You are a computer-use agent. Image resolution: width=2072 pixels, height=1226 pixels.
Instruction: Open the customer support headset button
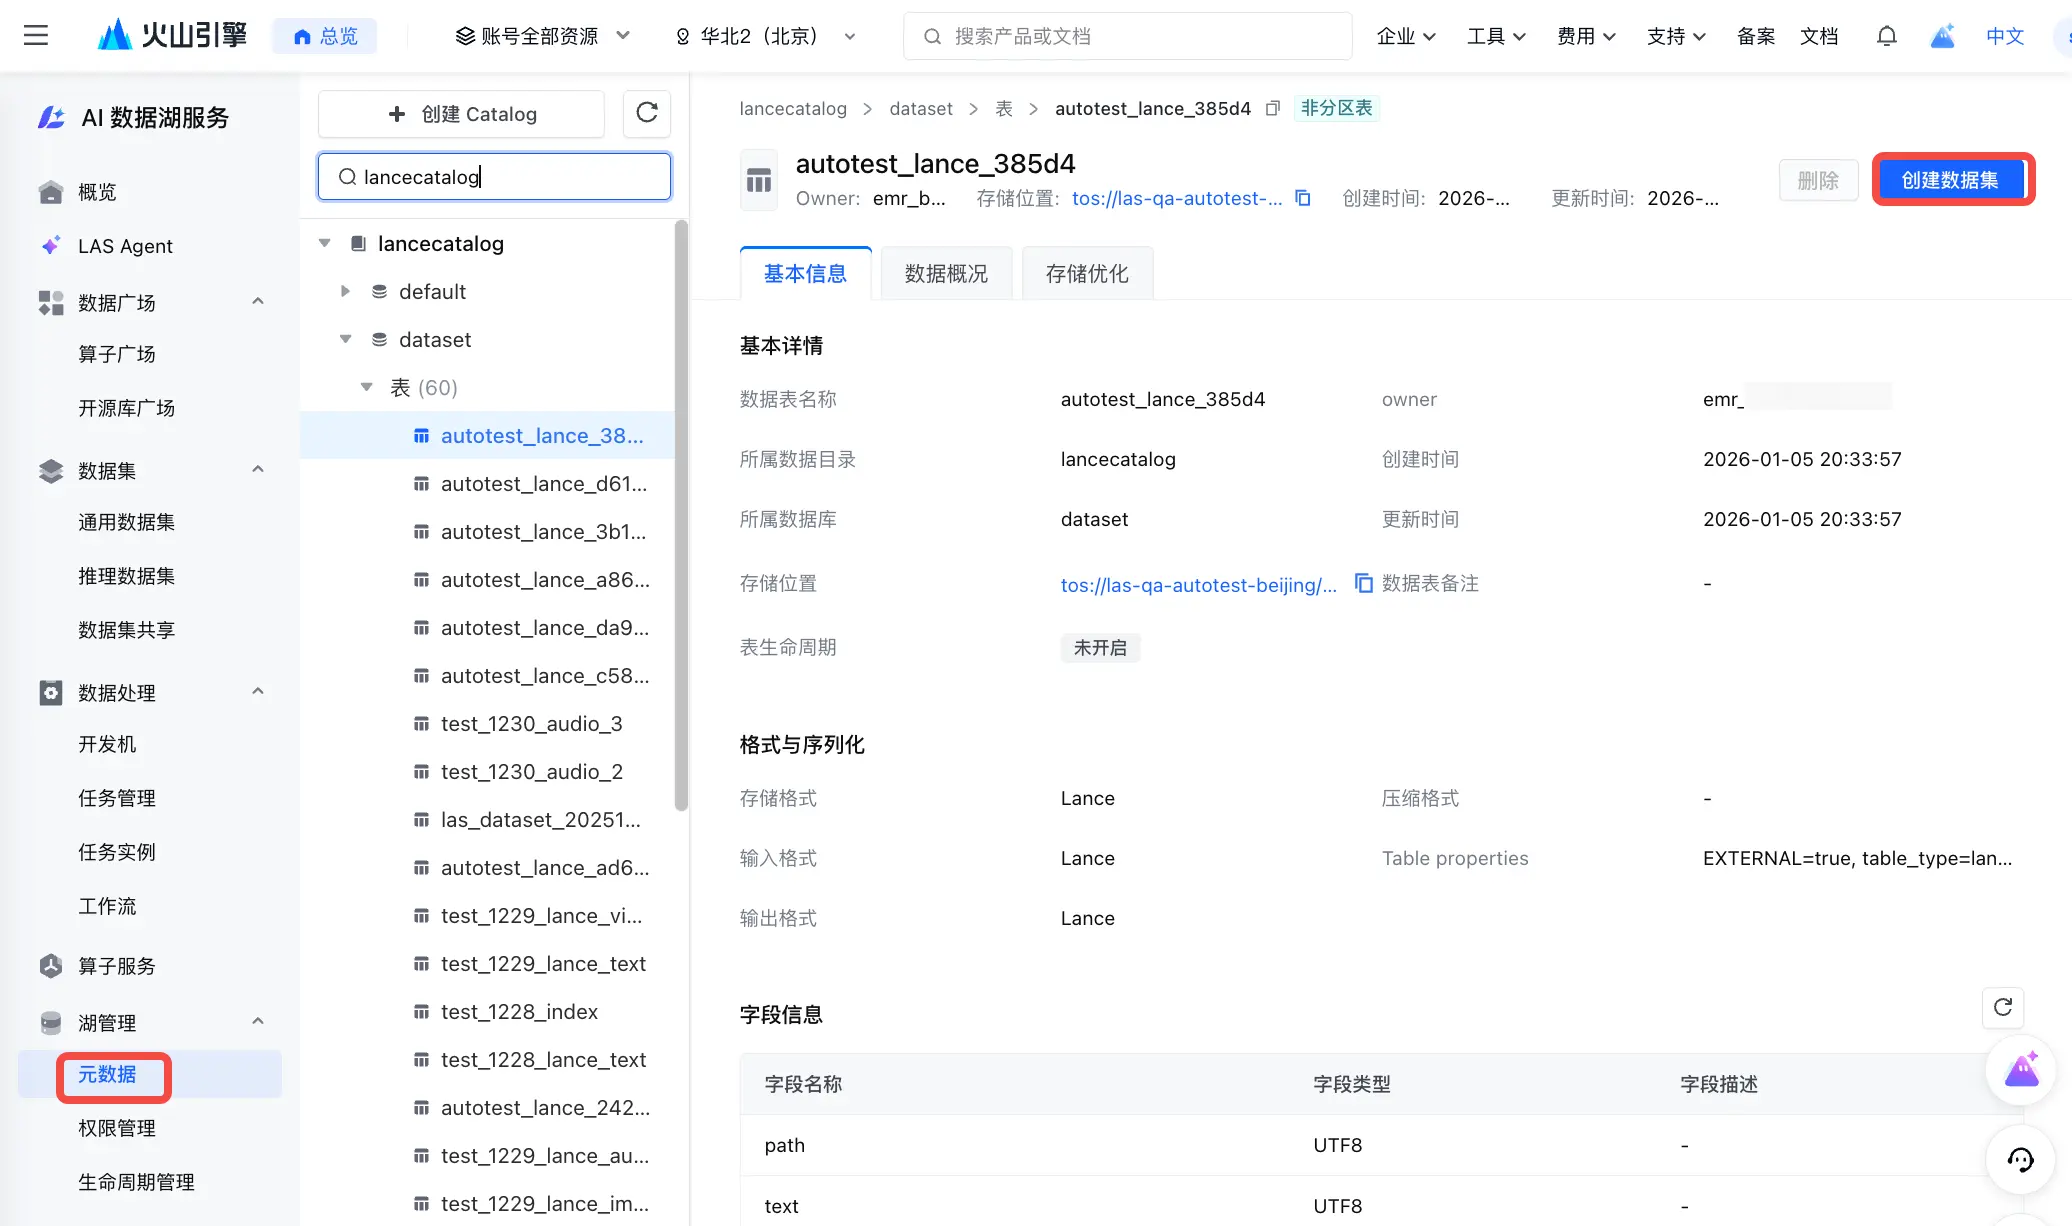pyautogui.click(x=2021, y=1160)
